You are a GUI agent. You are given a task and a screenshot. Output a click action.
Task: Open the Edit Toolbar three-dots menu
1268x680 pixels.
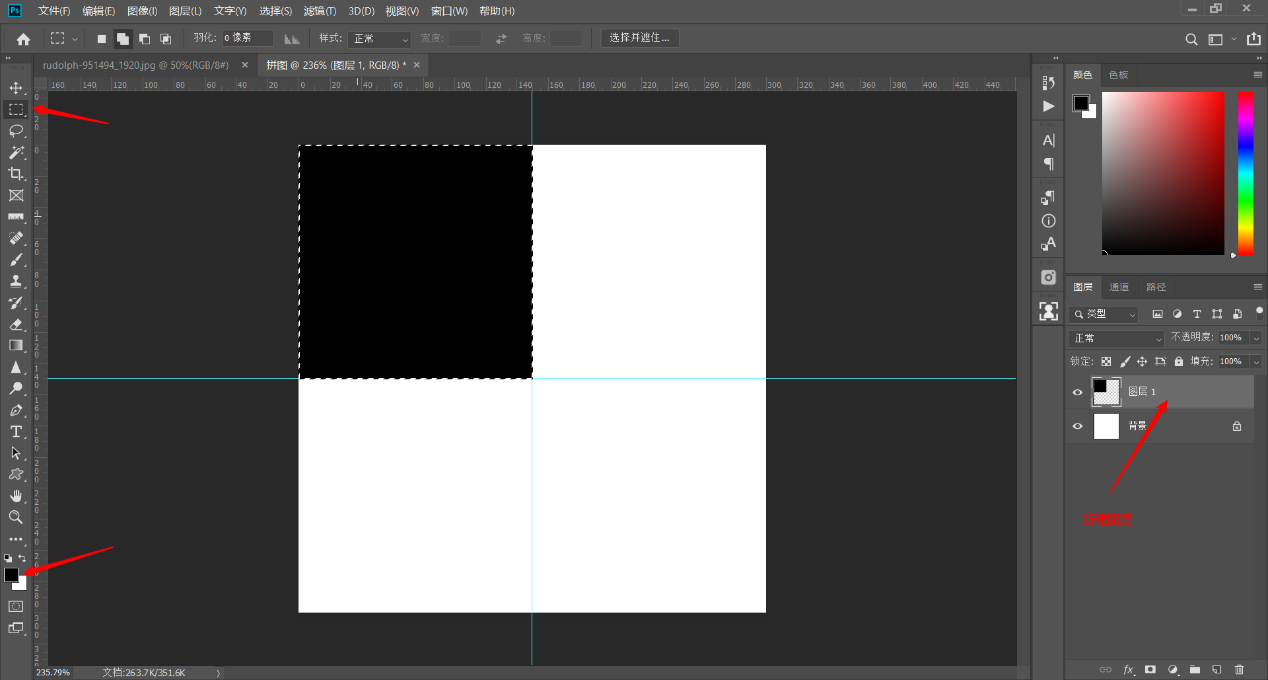pyautogui.click(x=16, y=540)
